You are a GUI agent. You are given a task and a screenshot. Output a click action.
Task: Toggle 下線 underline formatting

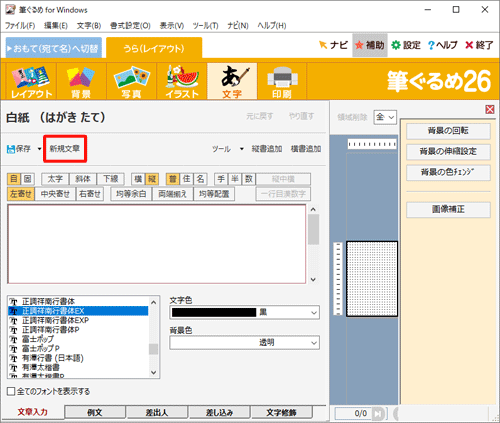pos(110,179)
